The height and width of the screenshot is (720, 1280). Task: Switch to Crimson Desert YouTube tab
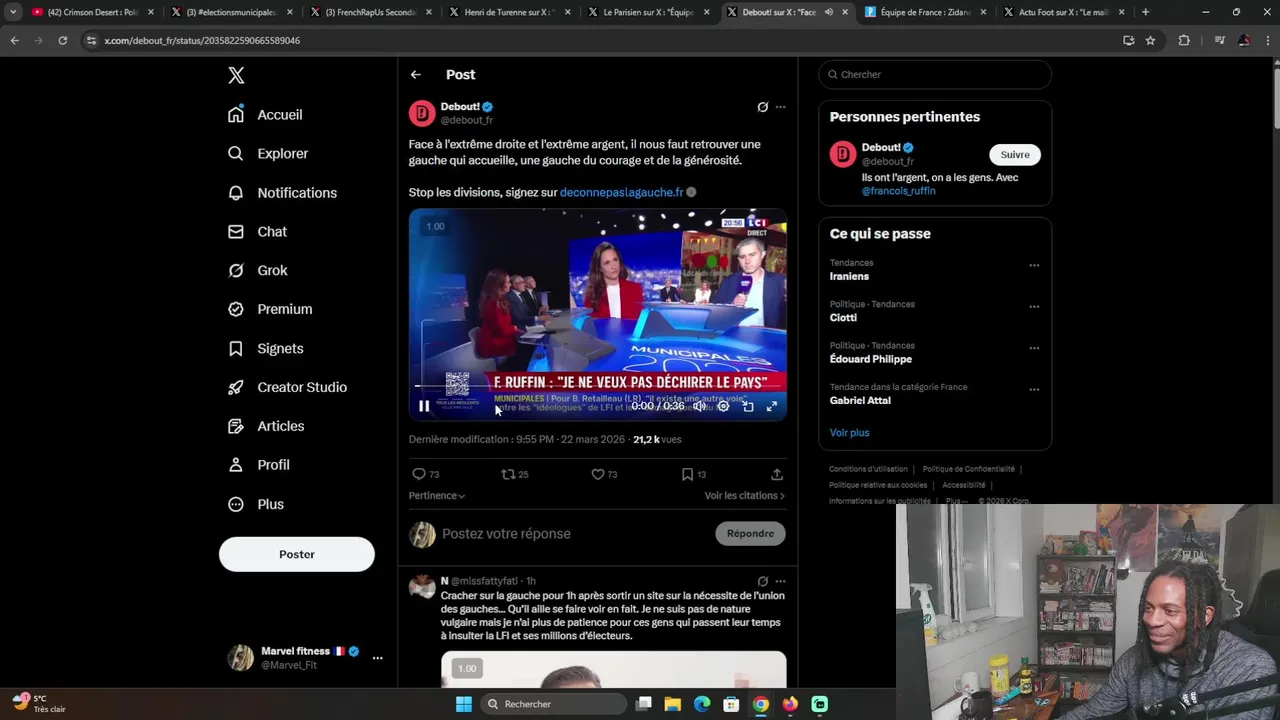coord(92,12)
